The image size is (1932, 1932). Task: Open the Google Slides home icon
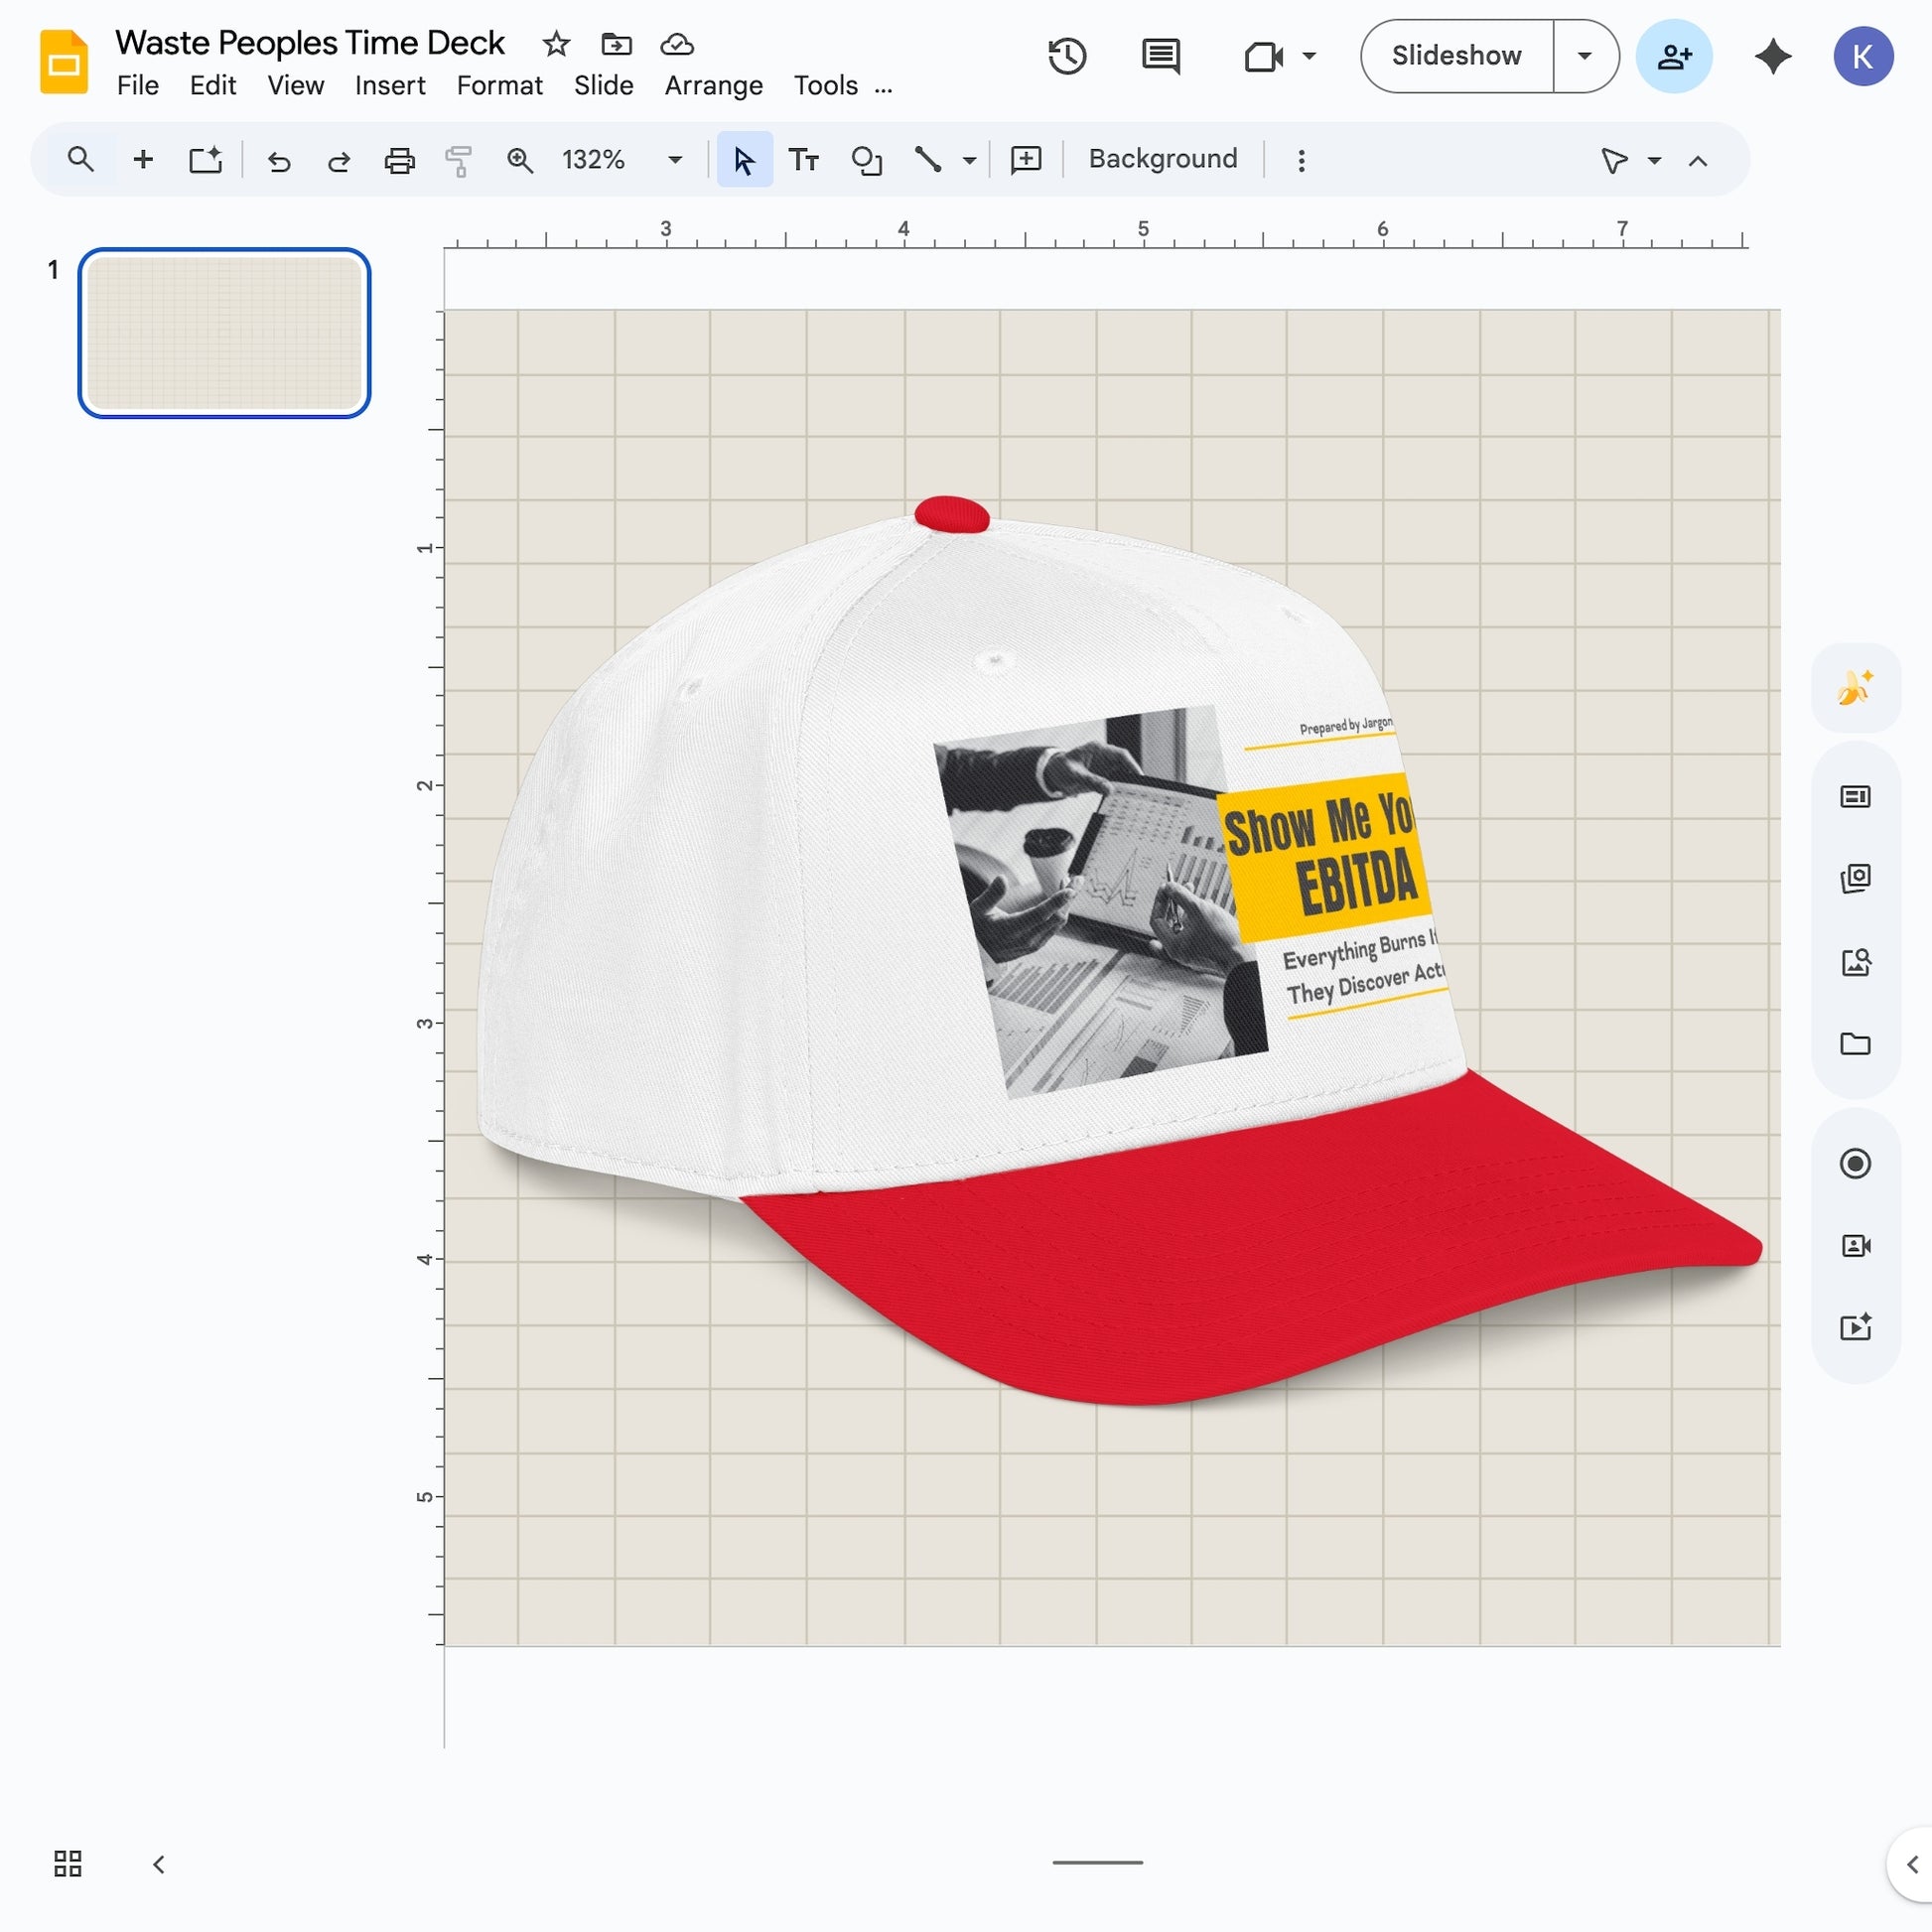point(63,62)
